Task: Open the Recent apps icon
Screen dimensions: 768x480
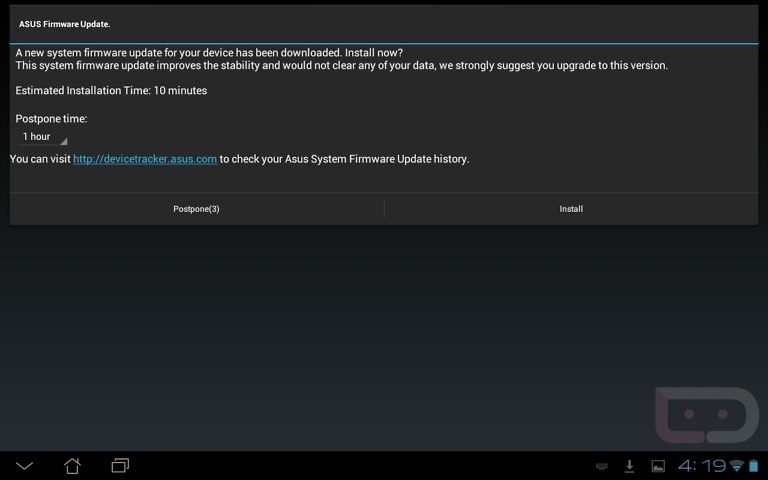Action: (x=120, y=465)
